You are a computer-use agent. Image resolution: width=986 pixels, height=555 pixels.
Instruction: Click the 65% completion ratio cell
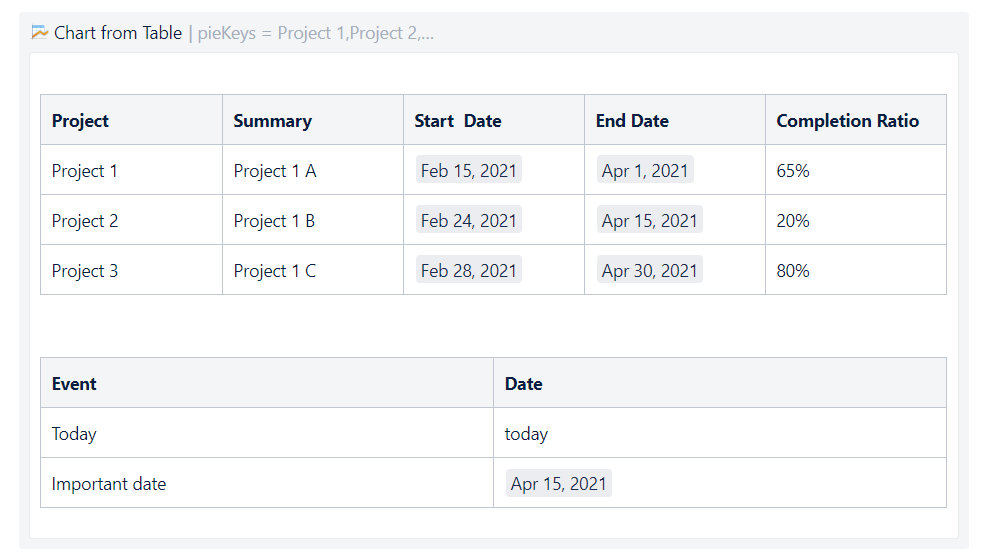tap(856, 170)
